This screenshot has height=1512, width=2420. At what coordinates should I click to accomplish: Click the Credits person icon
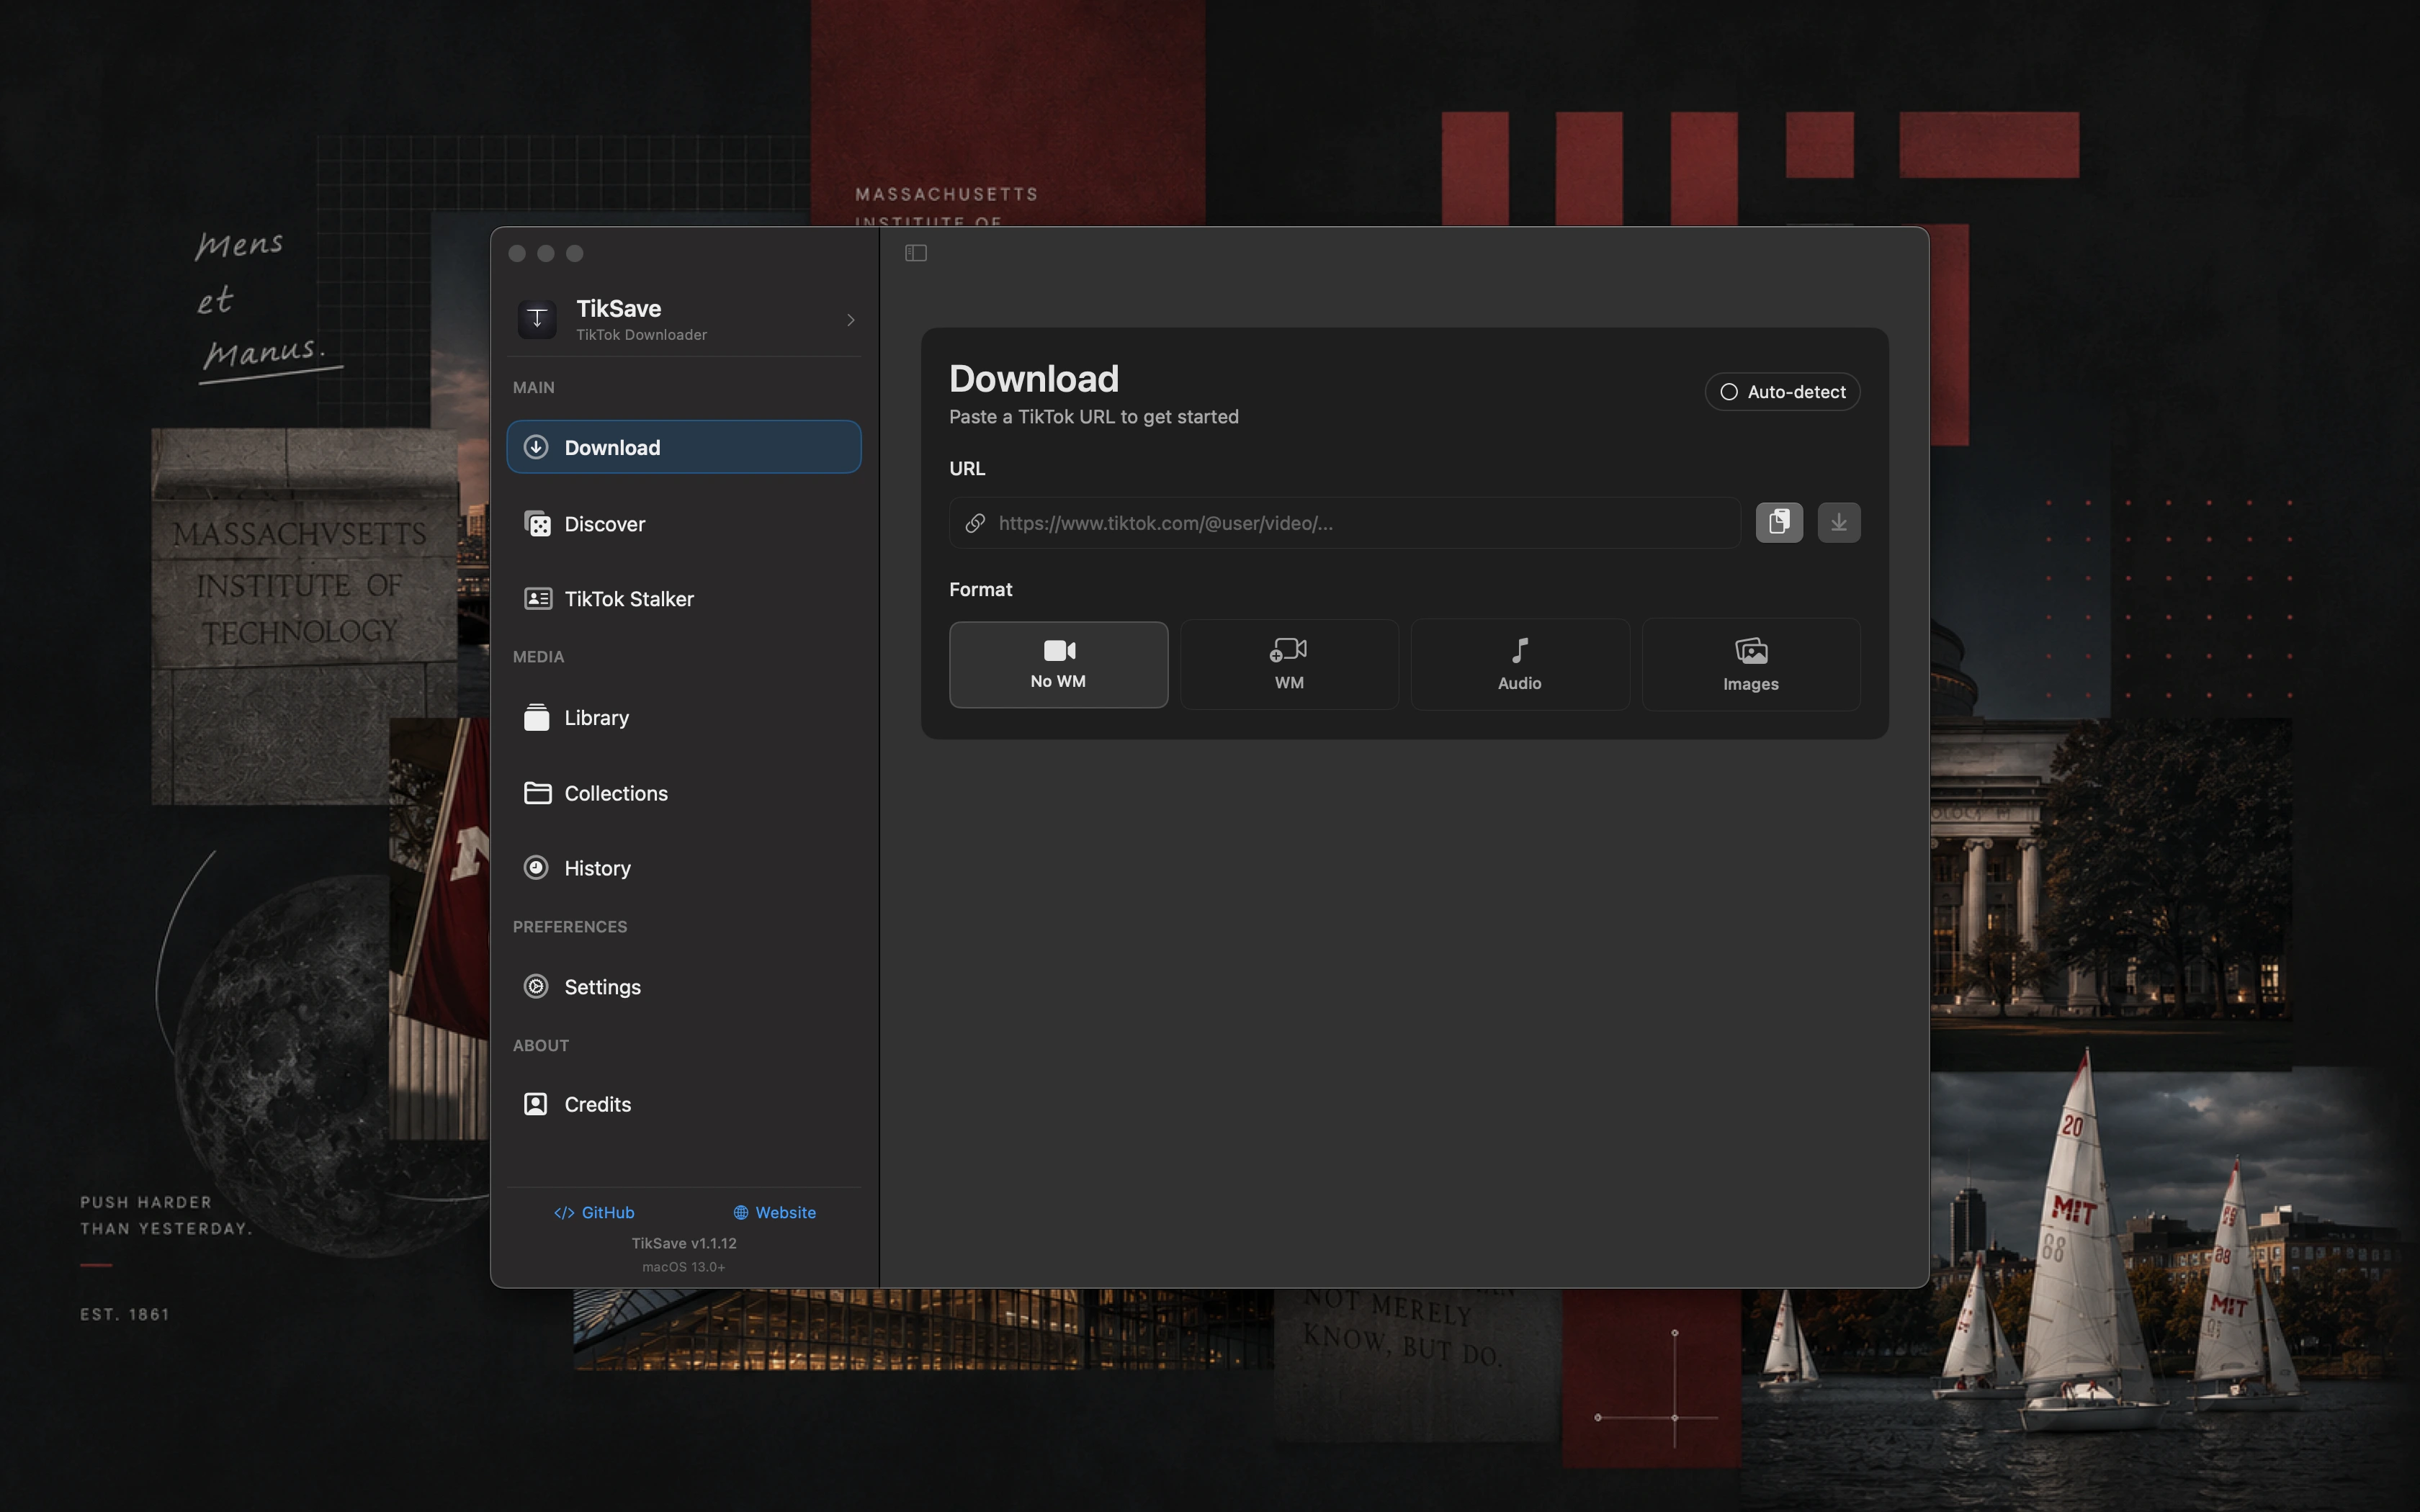(536, 1104)
